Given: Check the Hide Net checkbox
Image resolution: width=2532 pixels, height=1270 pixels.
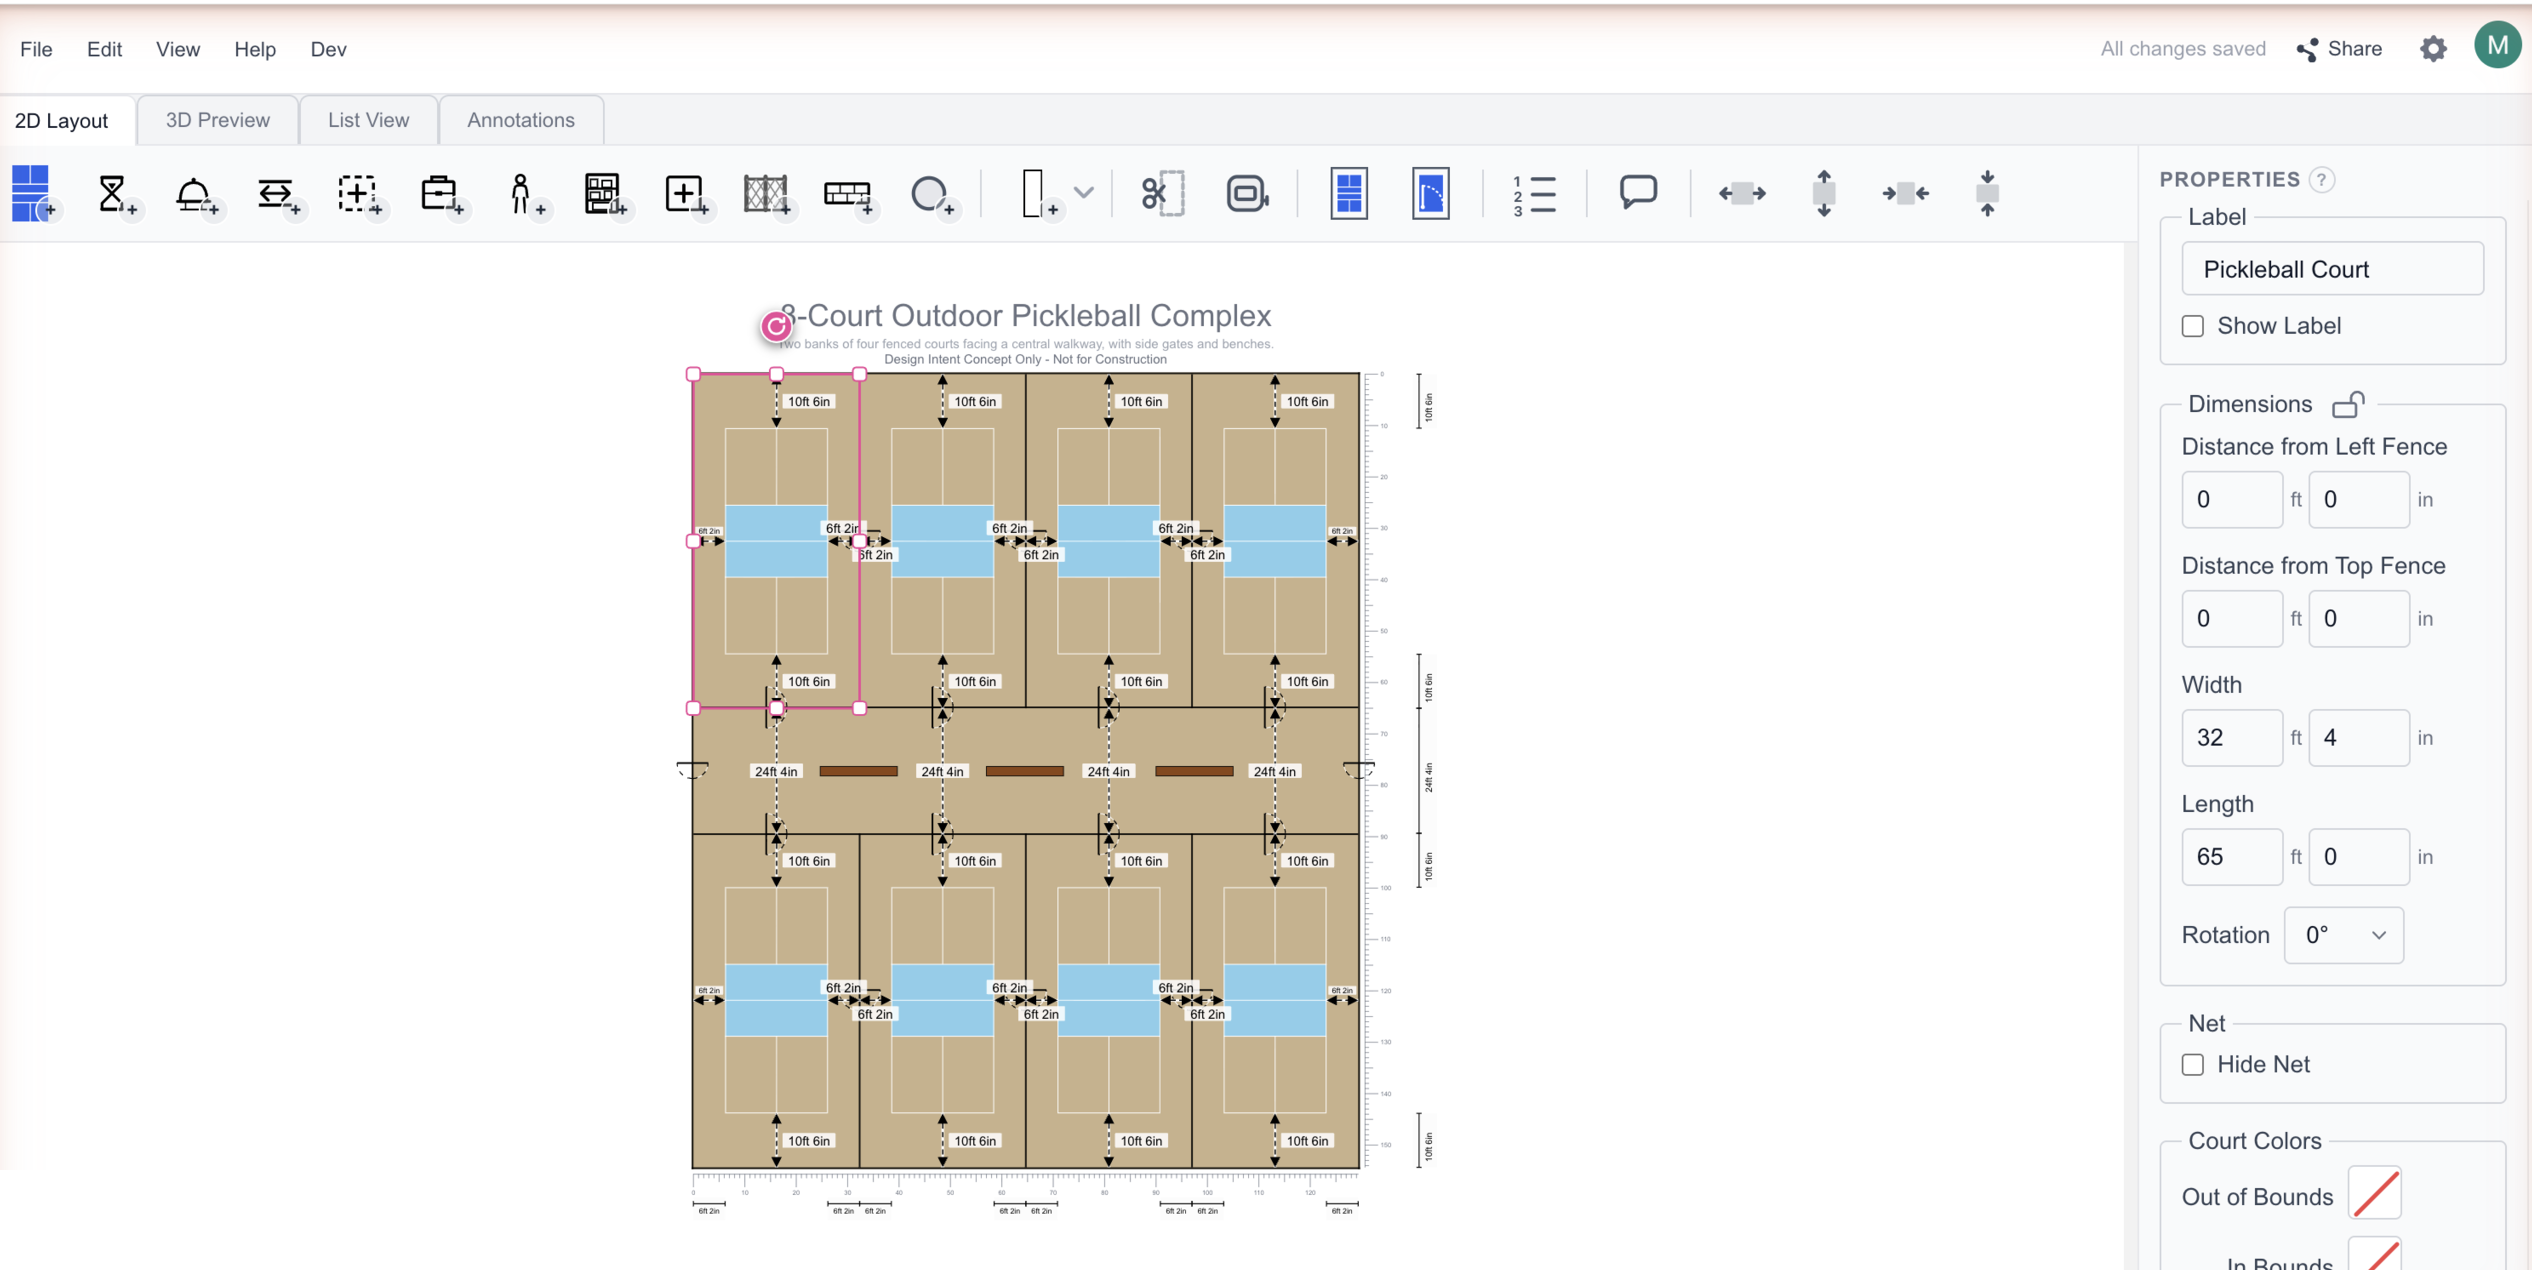Looking at the screenshot, I should 2192,1064.
